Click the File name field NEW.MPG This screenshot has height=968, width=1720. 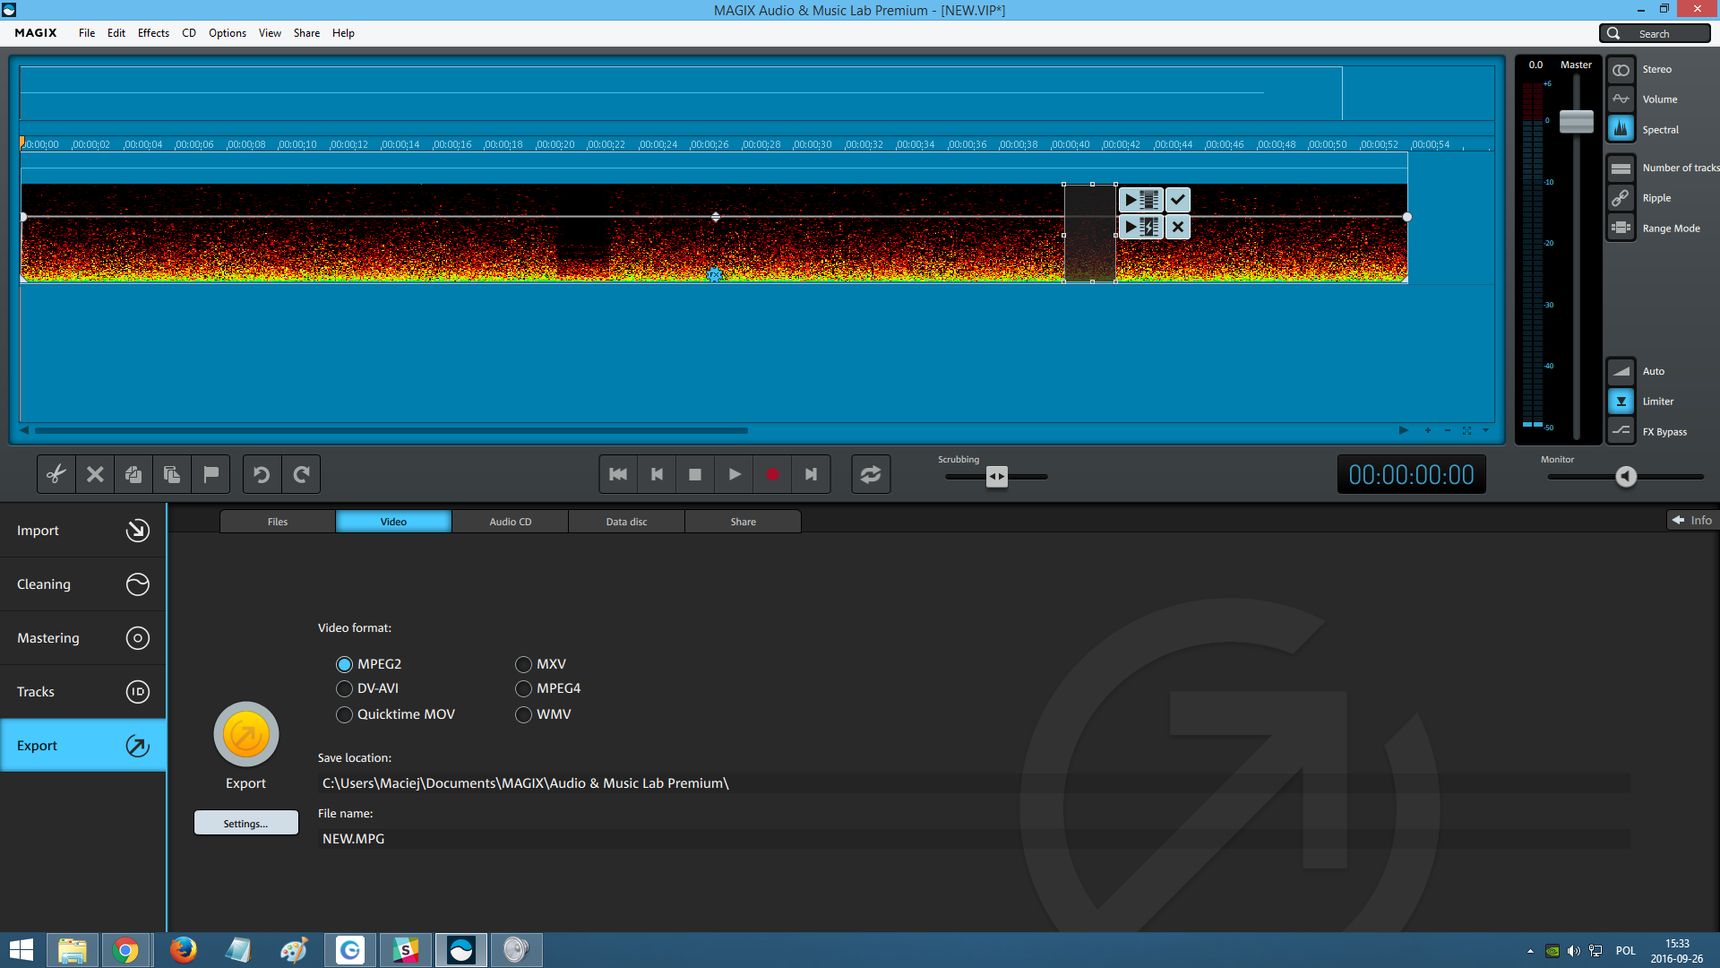click(x=973, y=839)
